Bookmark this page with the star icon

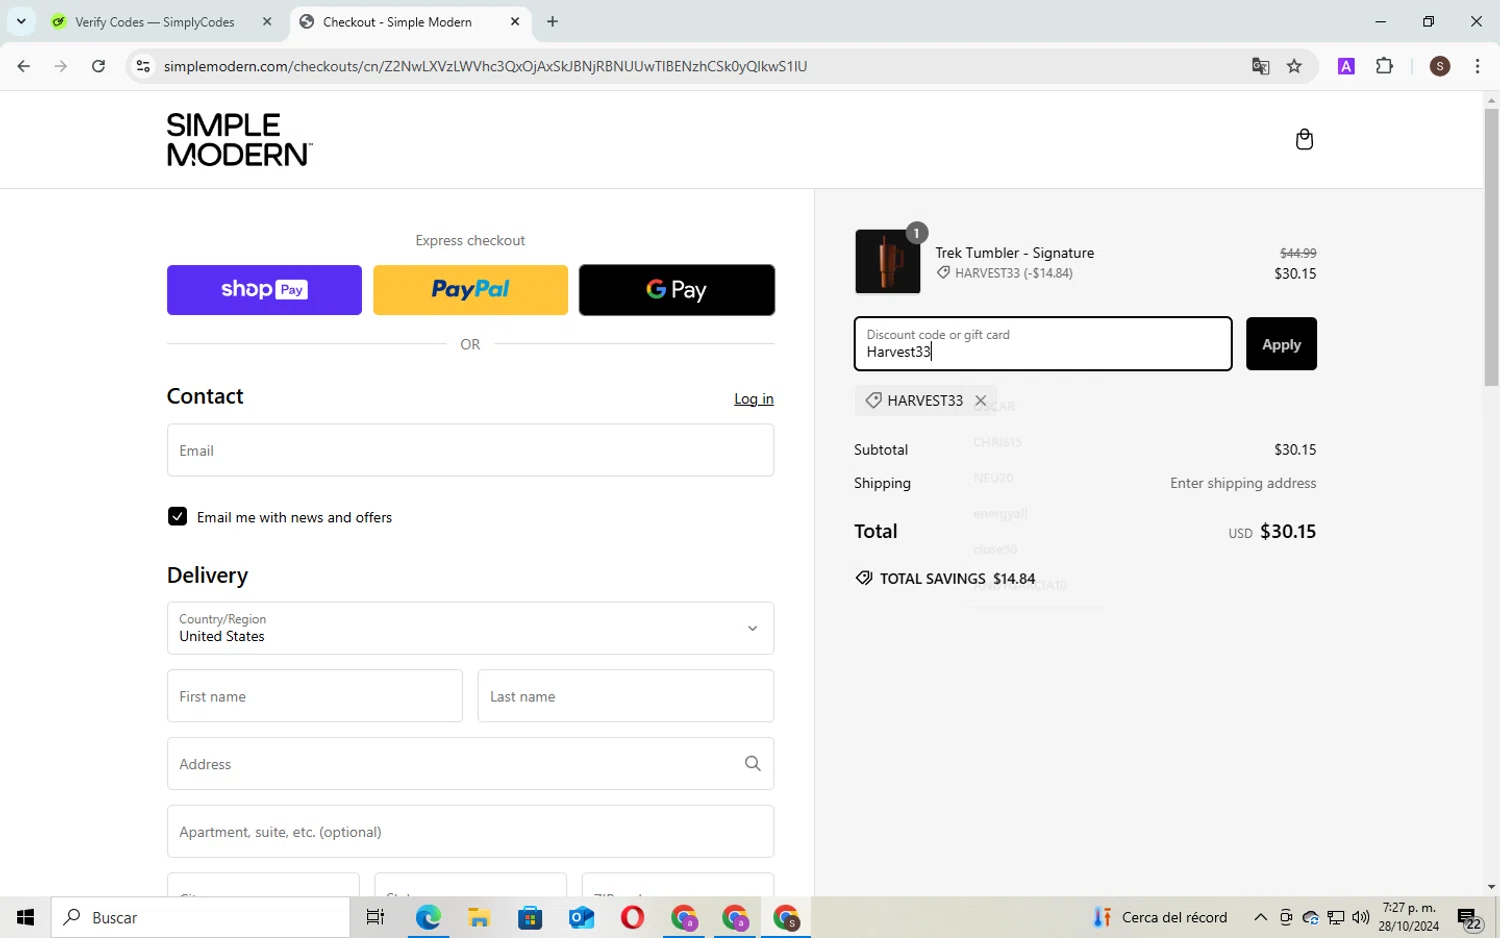point(1294,66)
